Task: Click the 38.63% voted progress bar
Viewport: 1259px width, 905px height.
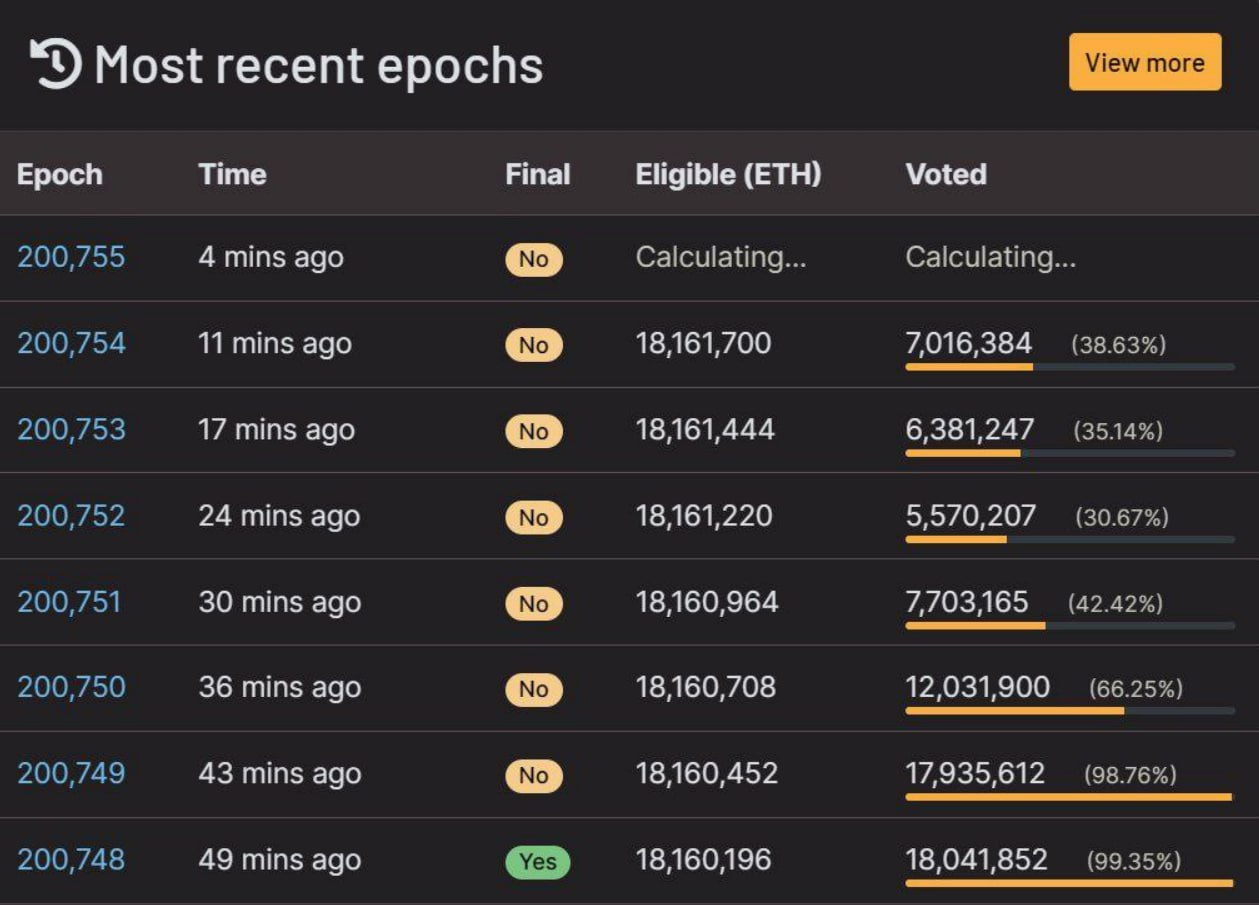Action: 1070,367
